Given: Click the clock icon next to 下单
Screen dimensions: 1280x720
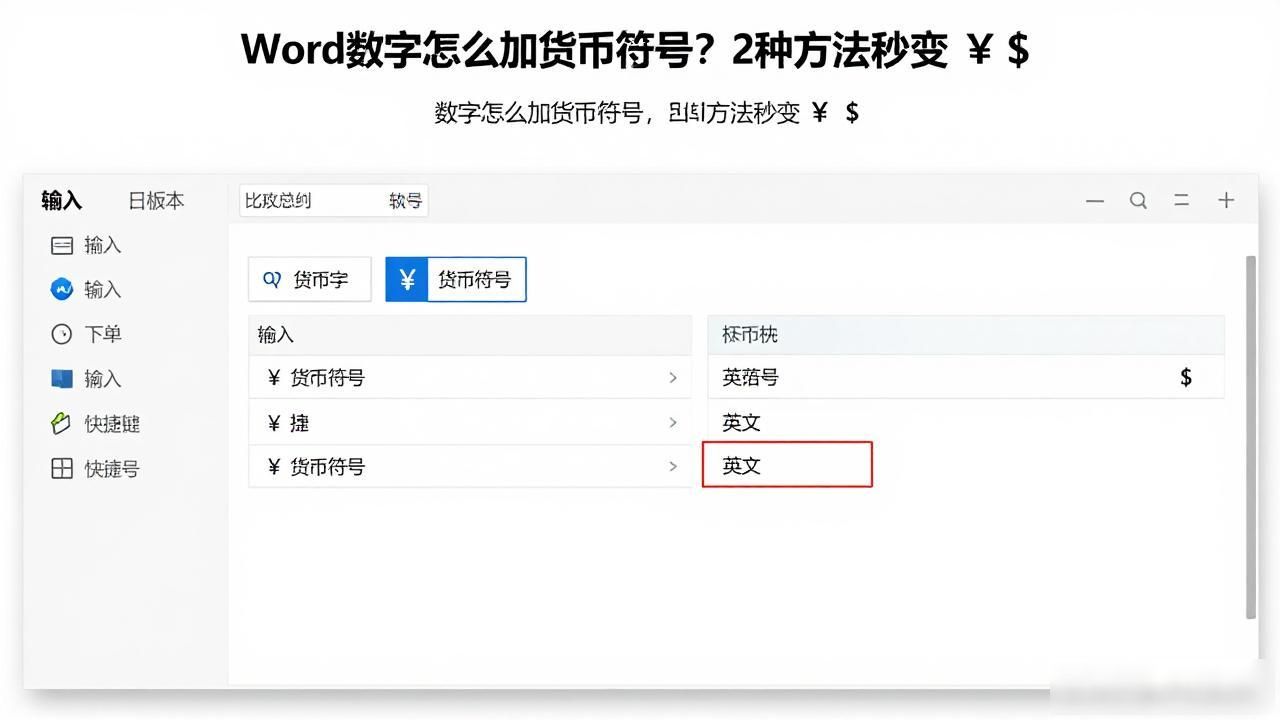Looking at the screenshot, I should coord(62,334).
